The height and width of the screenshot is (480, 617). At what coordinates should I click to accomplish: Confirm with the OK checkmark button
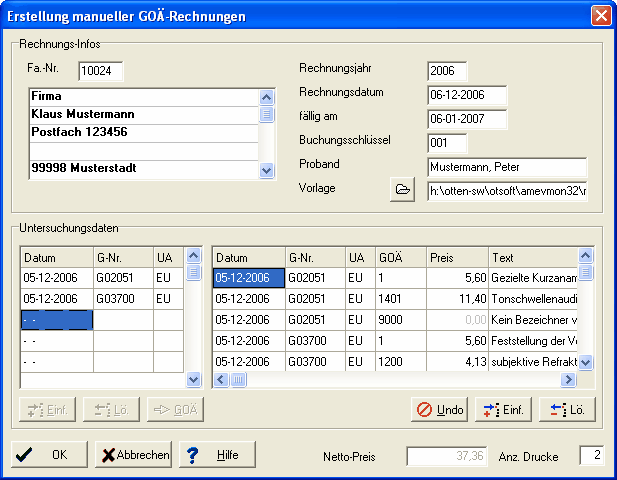[x=49, y=454]
